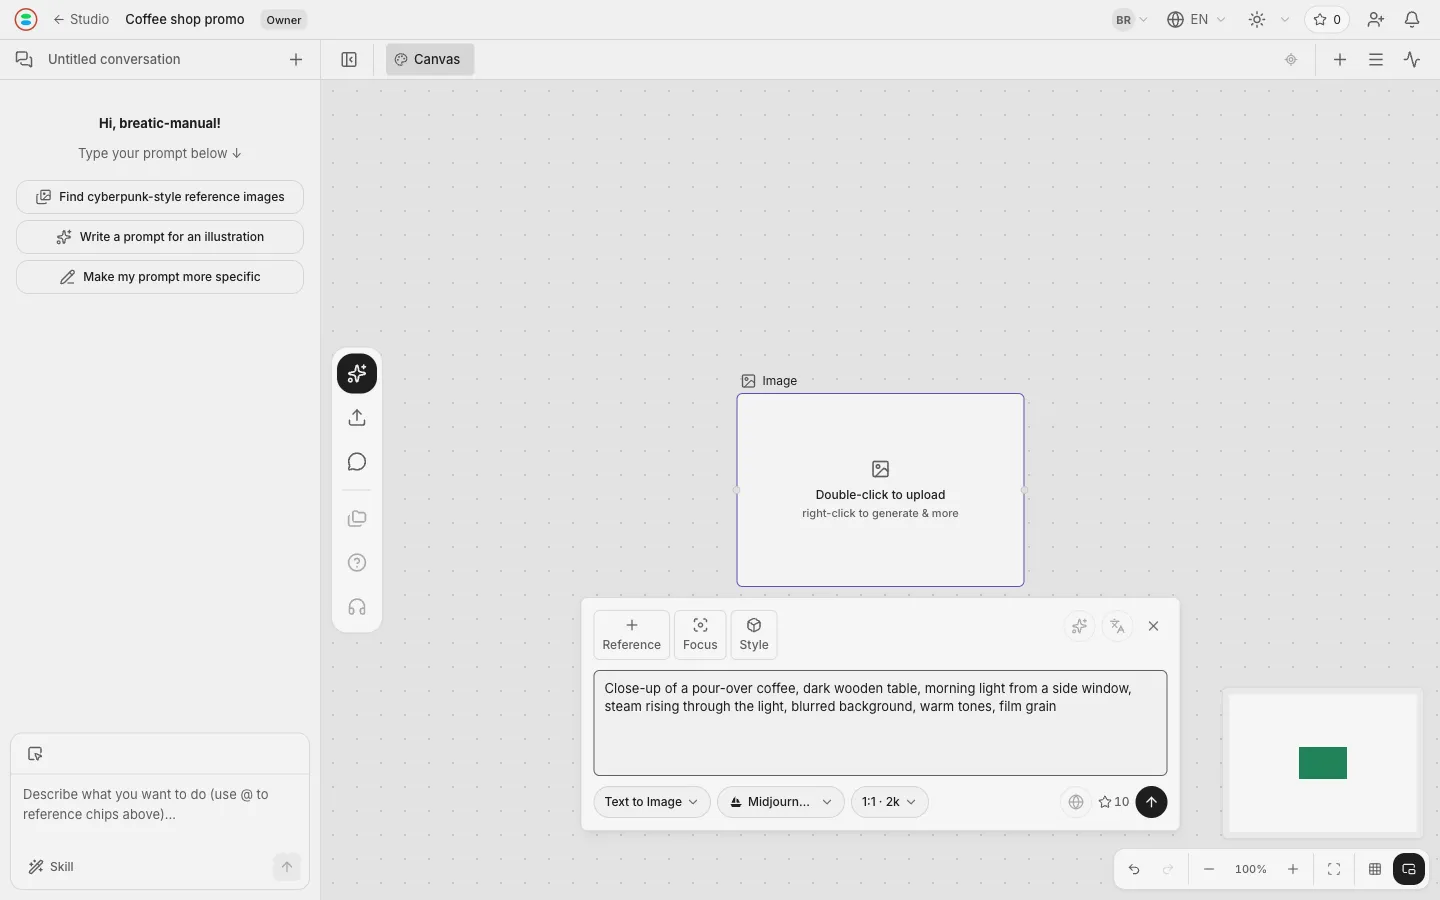Select the Image node upload placeholder

tap(880, 490)
